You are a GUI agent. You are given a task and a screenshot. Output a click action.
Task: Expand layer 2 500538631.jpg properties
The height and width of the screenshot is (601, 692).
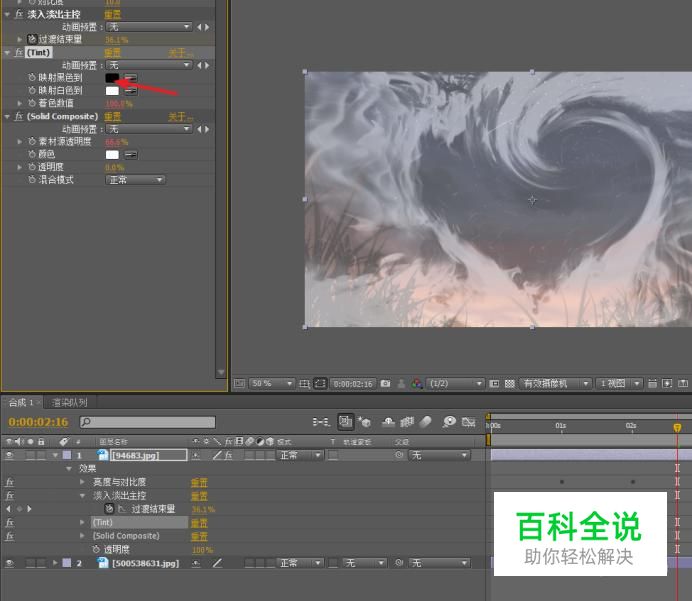pos(55,563)
